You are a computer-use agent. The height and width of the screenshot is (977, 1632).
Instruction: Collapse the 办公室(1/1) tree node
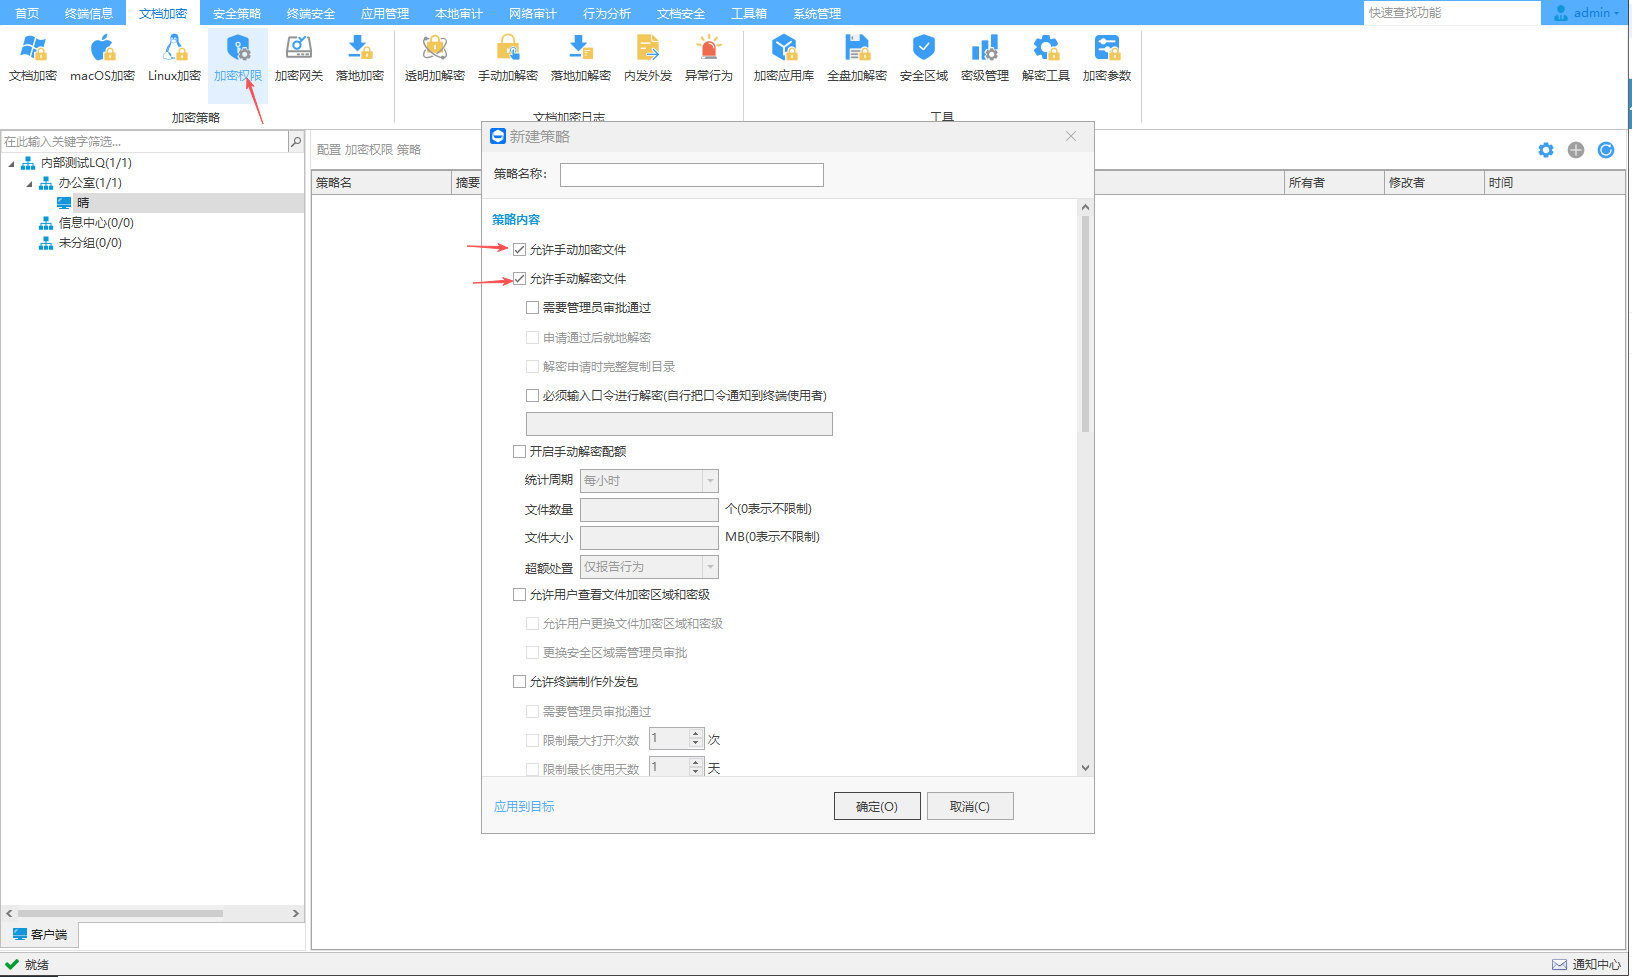tap(30, 184)
